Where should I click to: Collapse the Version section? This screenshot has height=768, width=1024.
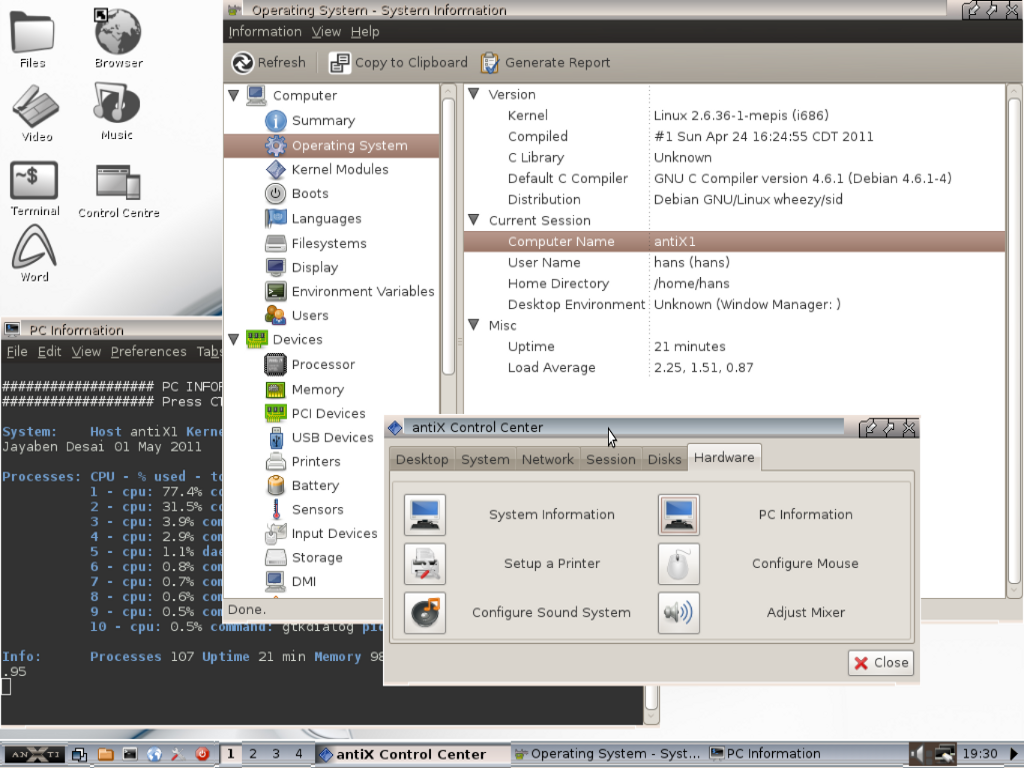474,93
